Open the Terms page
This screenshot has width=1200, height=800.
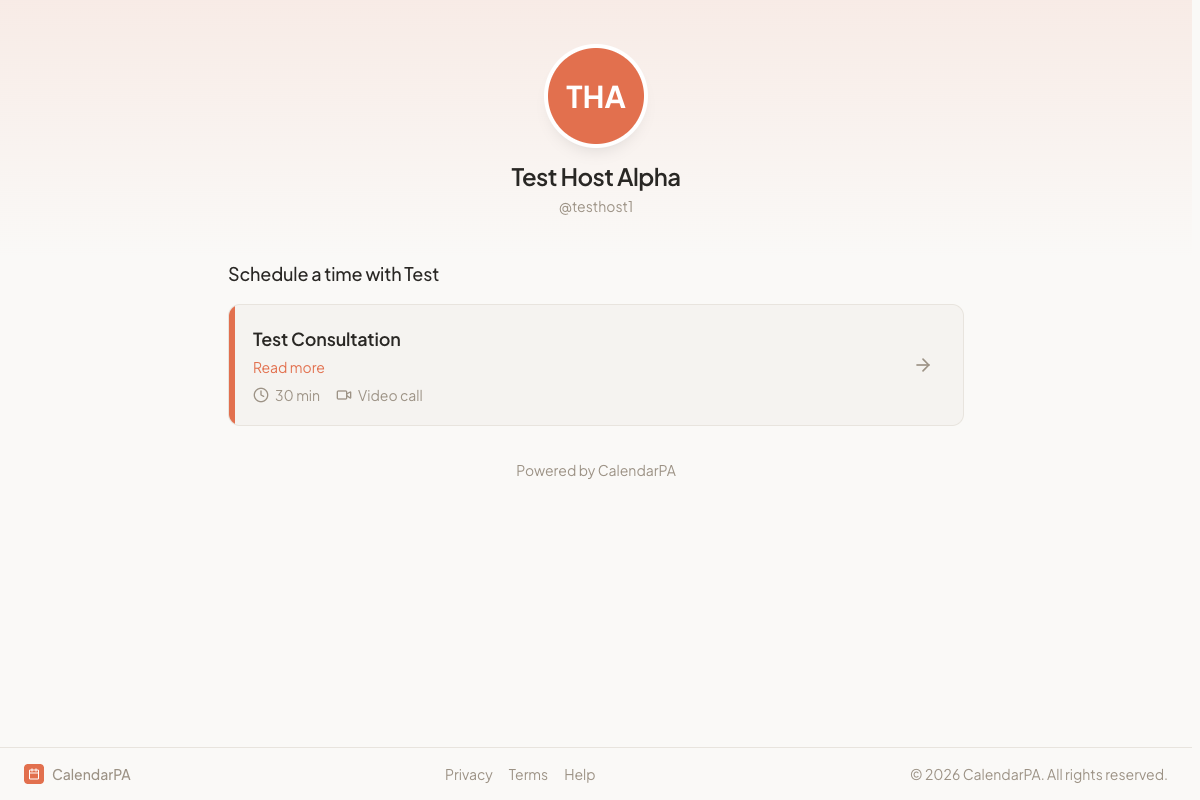tap(528, 774)
